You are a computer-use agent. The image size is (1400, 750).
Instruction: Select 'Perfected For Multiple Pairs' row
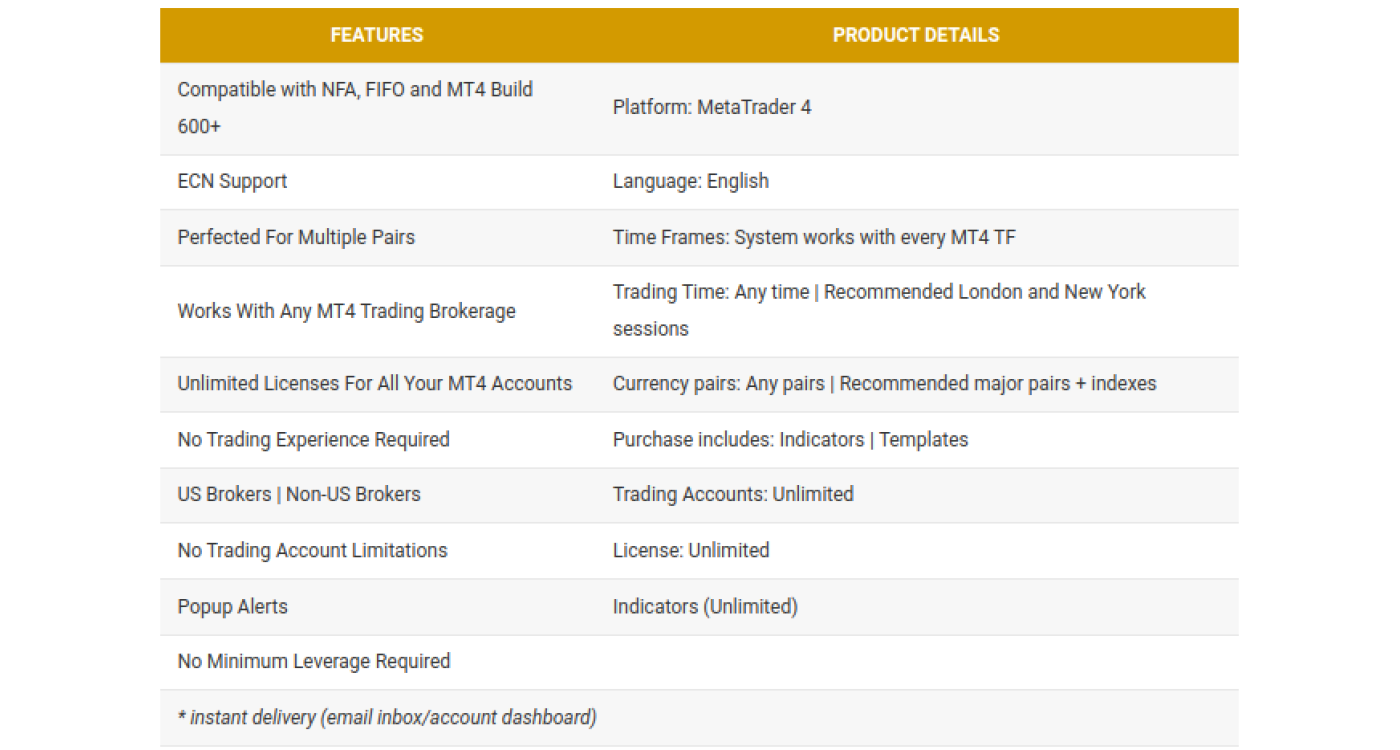pos(296,237)
